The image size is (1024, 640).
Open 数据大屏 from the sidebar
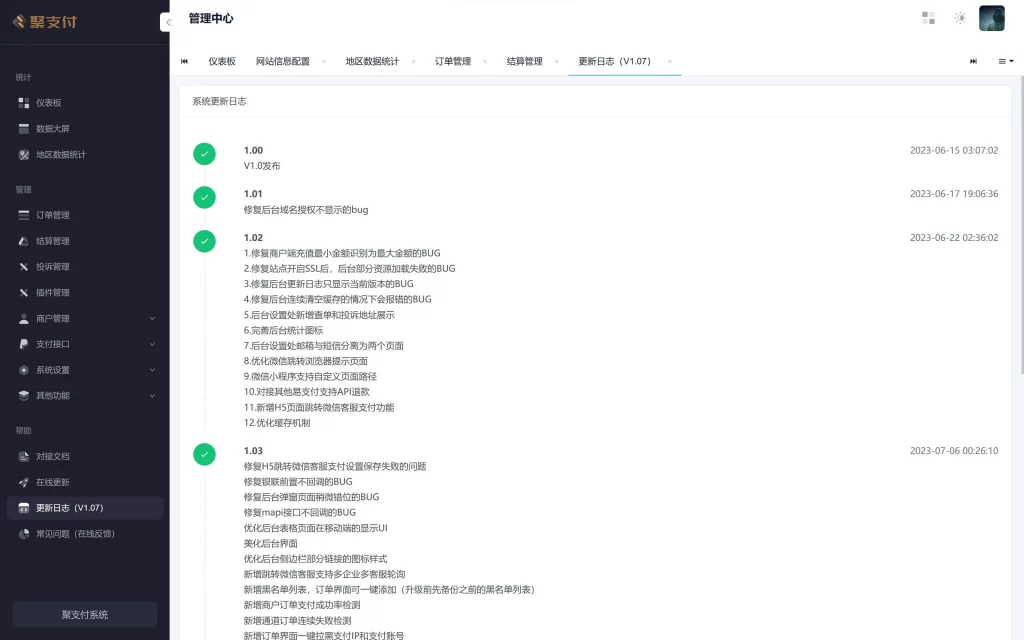[x=22, y=128]
